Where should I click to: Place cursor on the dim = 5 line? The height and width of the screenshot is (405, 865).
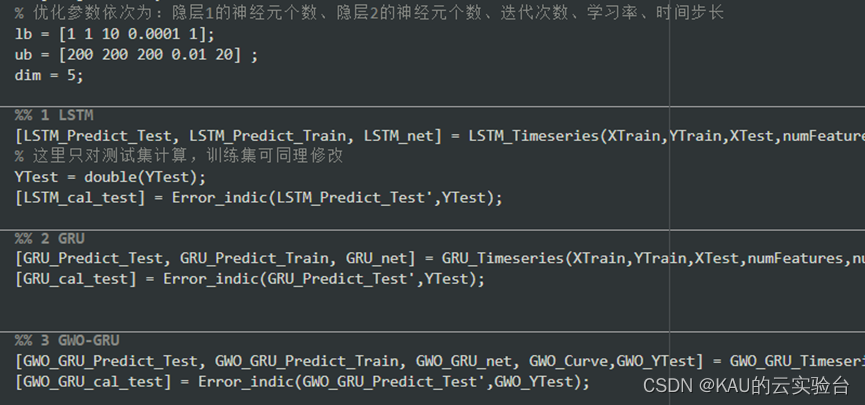49,75
